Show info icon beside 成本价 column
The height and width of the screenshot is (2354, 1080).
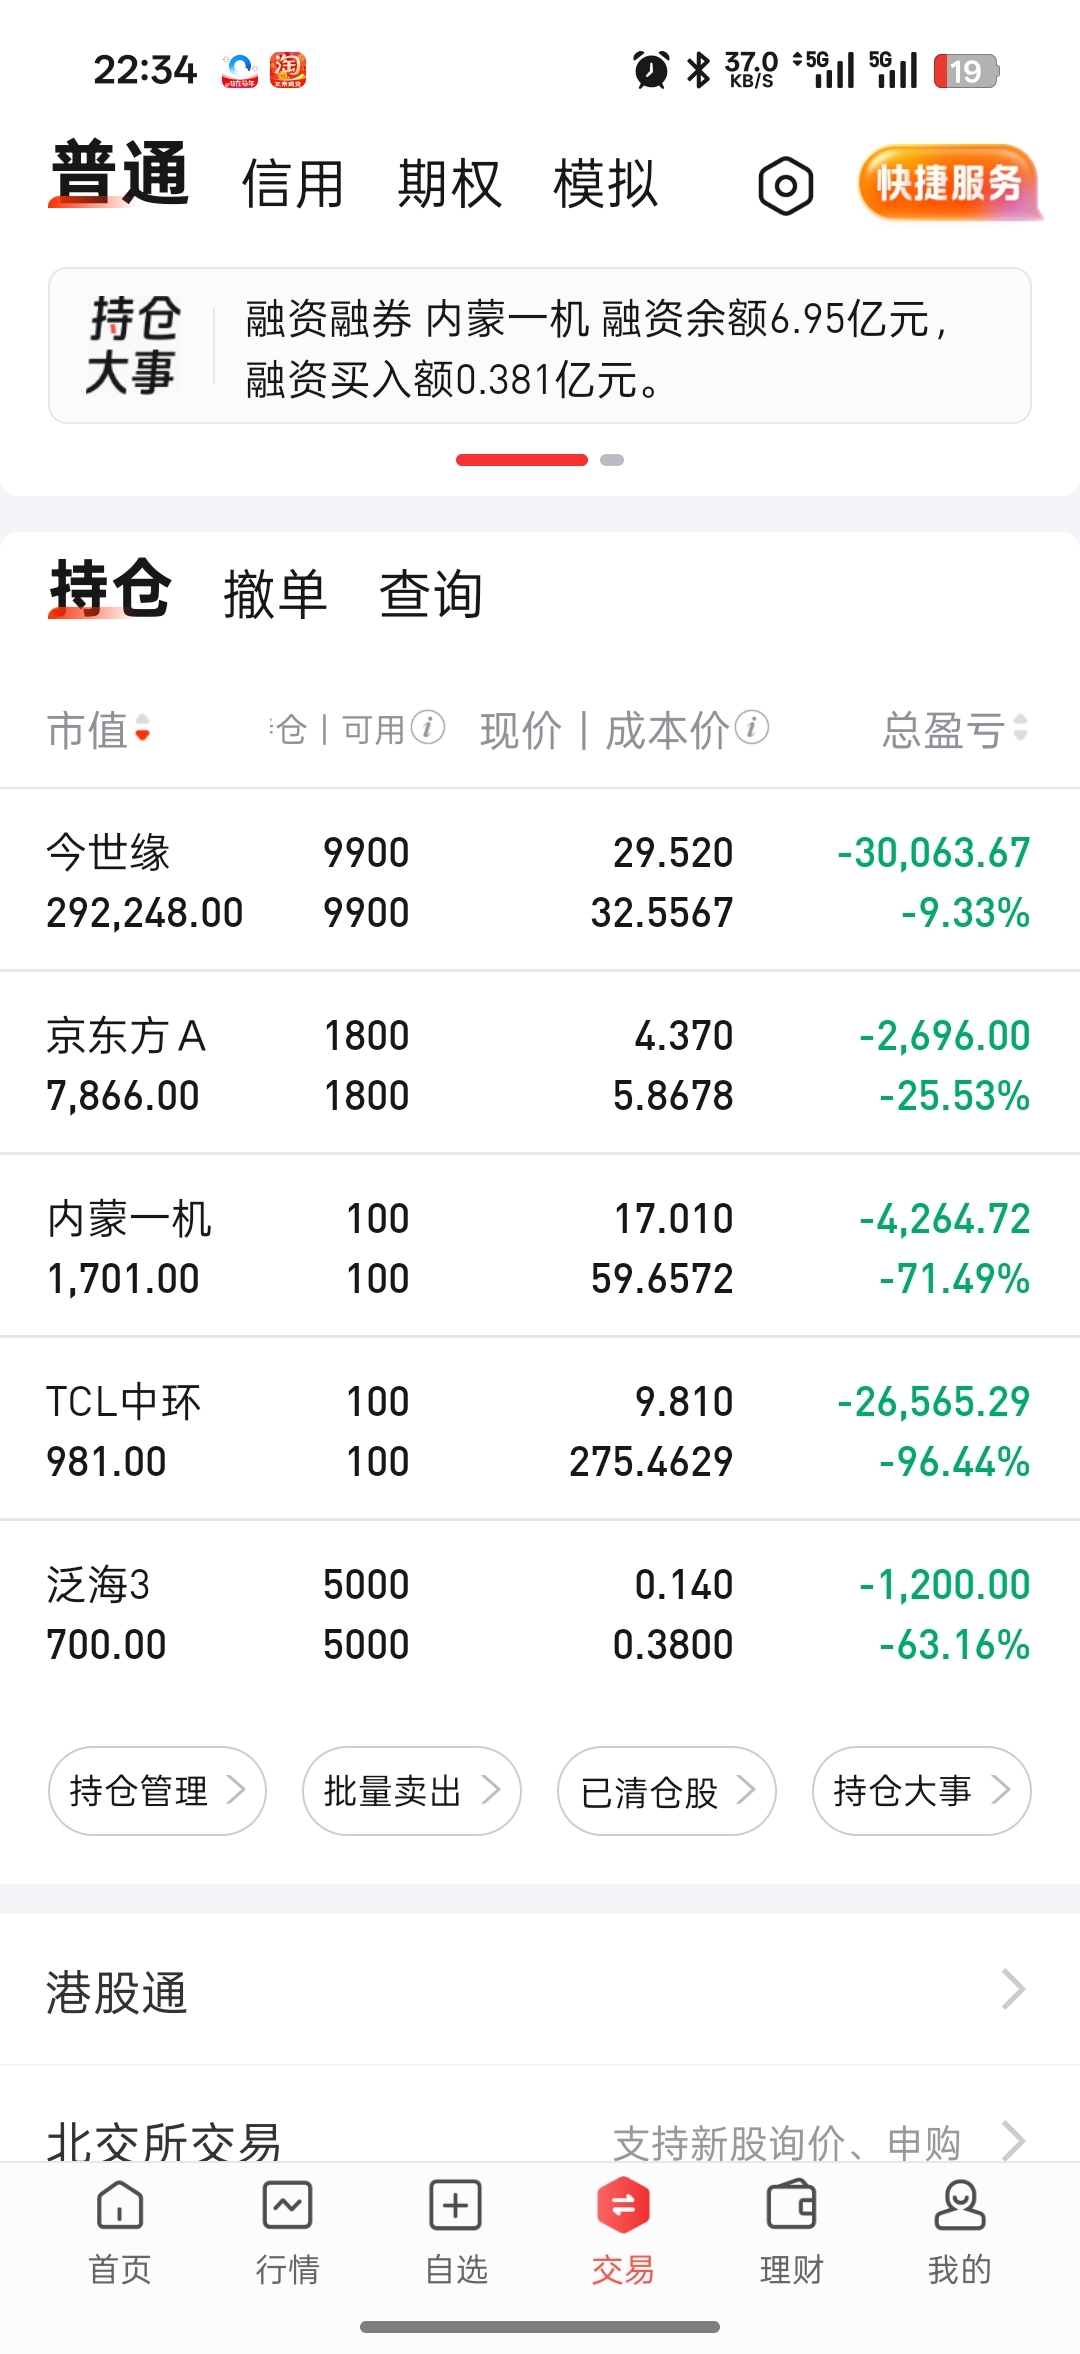coord(752,728)
